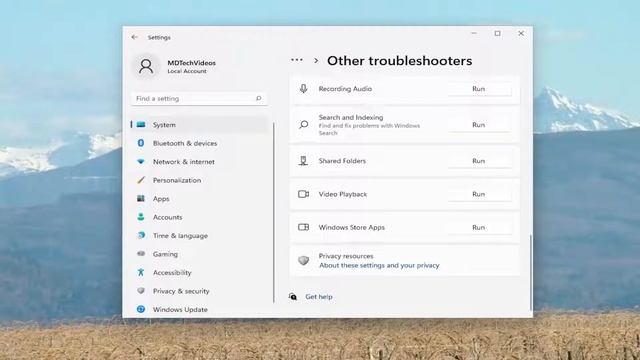The width and height of the screenshot is (640, 360).
Task: Click the Network wifi icon in sidebar
Action: tap(141, 162)
